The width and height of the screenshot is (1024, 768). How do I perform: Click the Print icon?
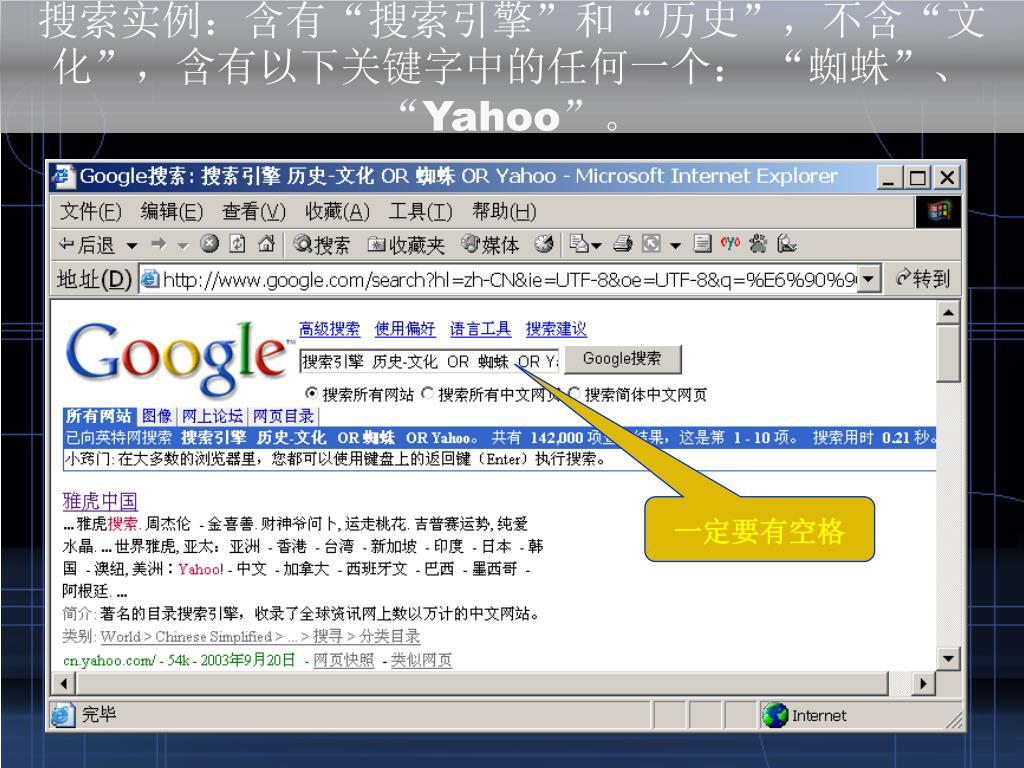point(623,244)
